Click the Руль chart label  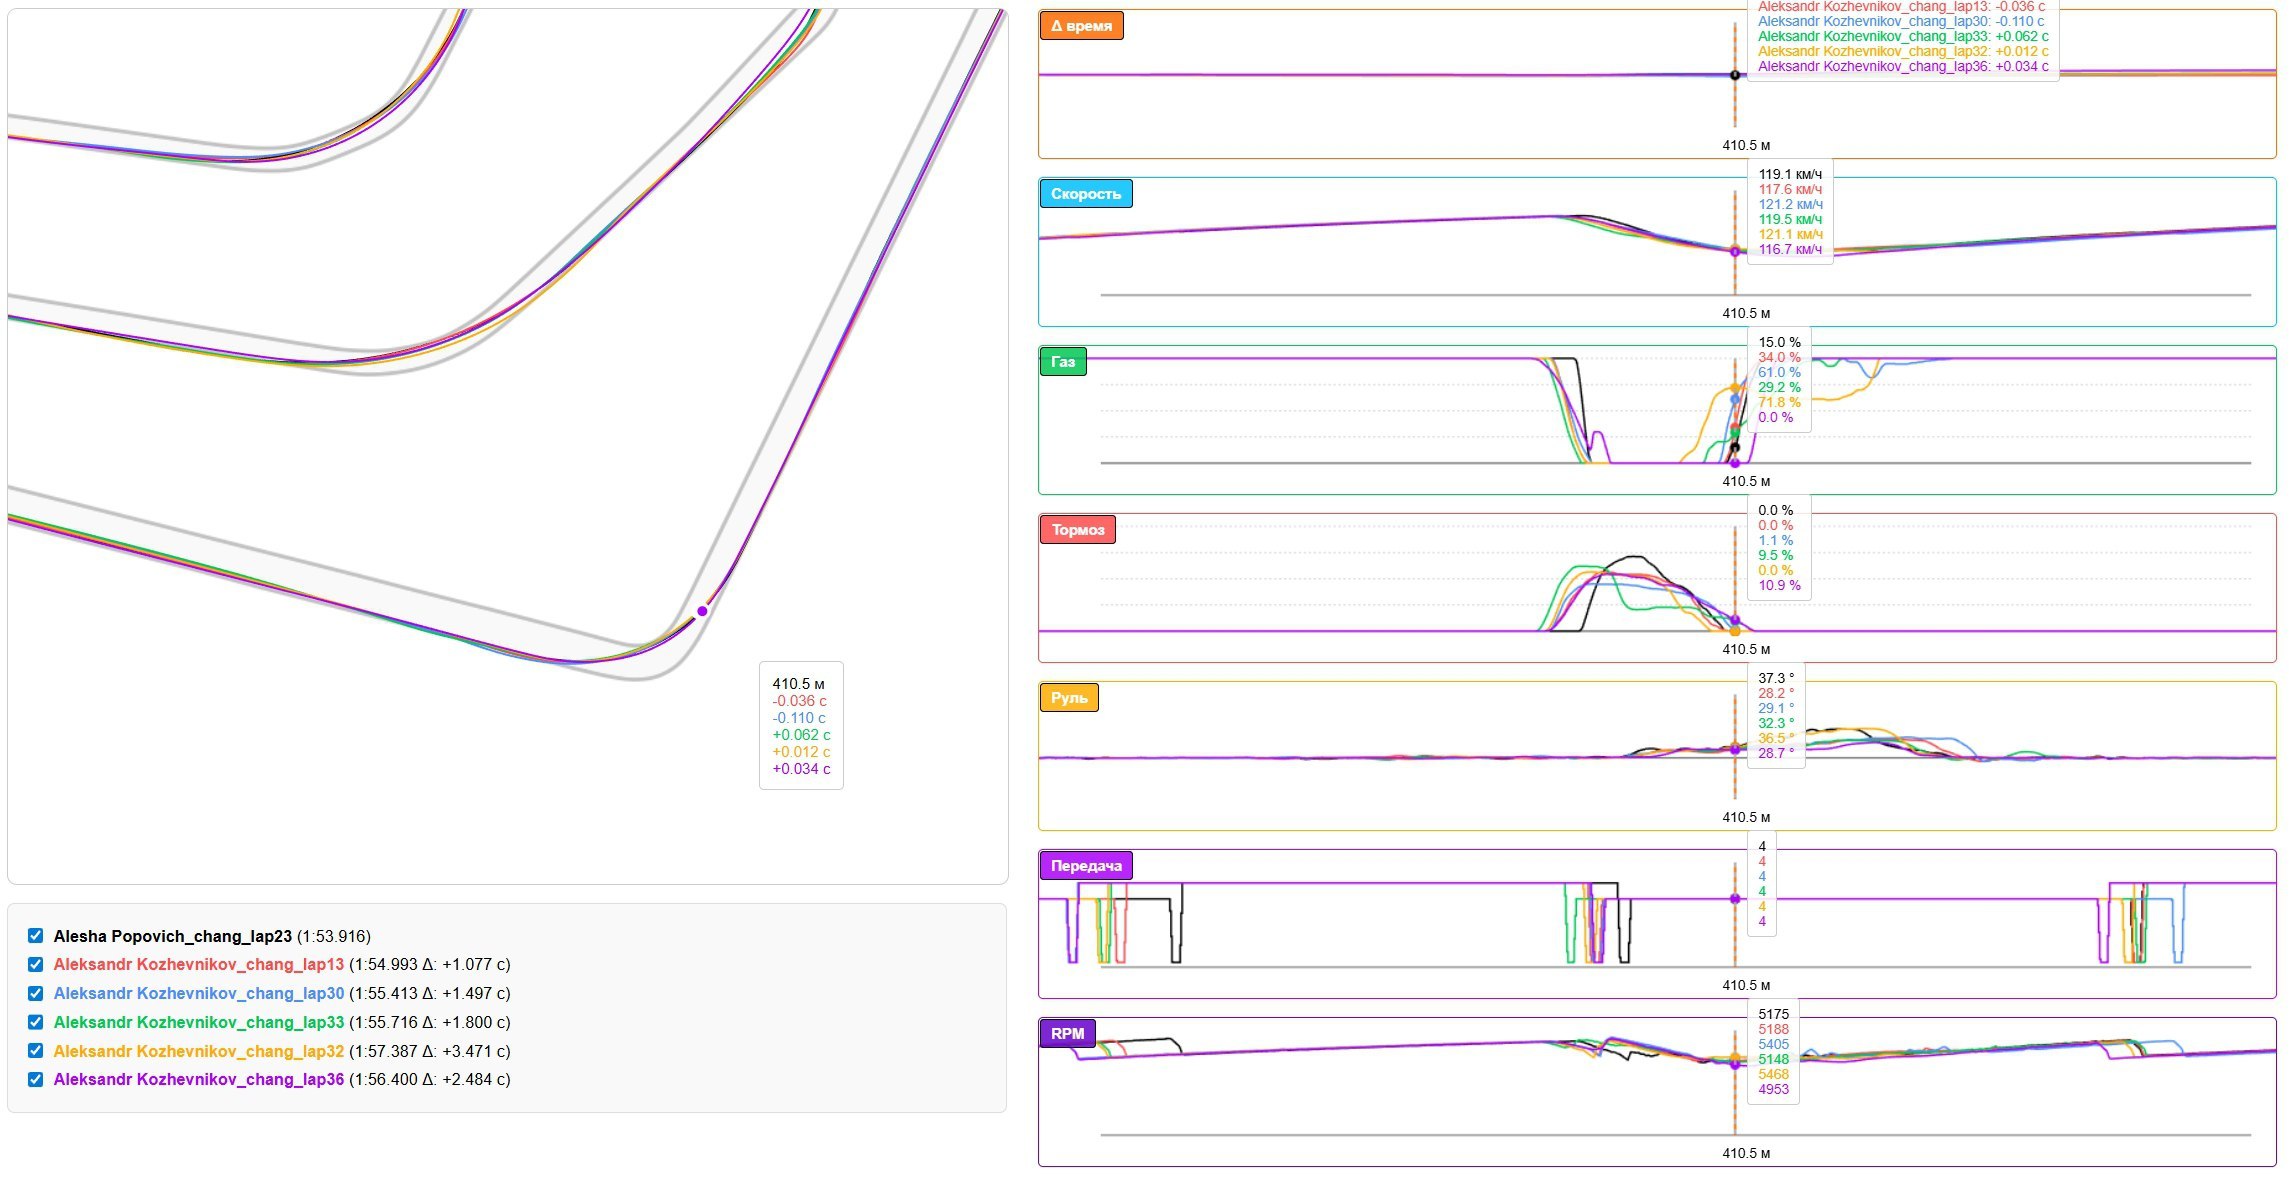click(1069, 698)
